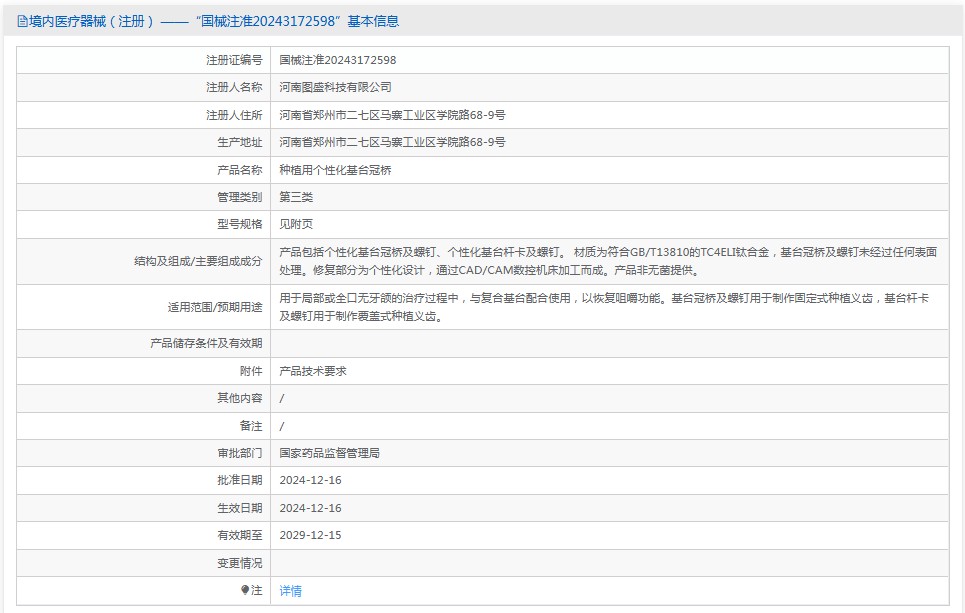This screenshot has height=613, width=965.
Task: Click the 注册人名称 label
Action: point(234,87)
